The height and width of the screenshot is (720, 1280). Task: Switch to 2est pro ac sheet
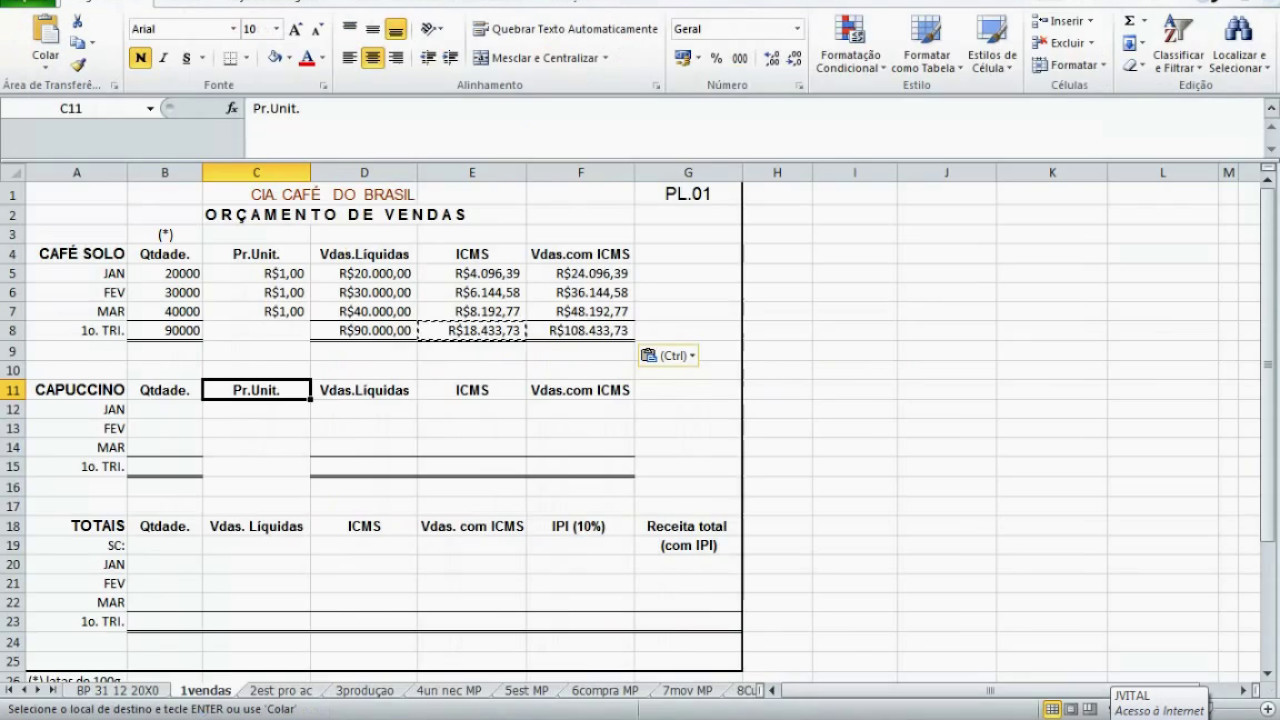tap(280, 691)
